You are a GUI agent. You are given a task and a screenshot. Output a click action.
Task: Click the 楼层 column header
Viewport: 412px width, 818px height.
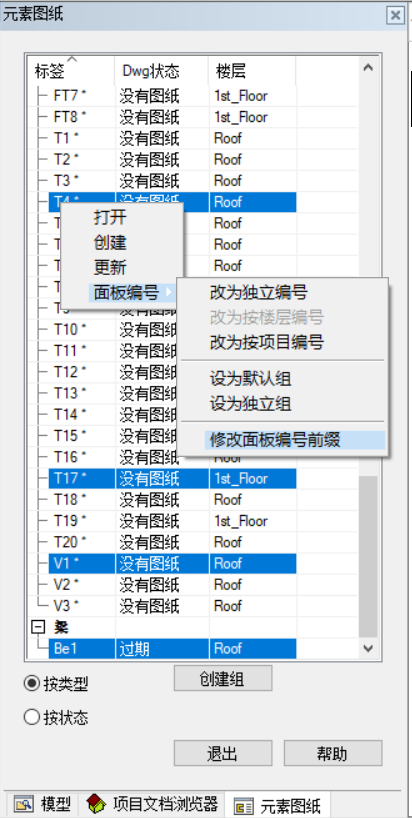pyautogui.click(x=252, y=71)
